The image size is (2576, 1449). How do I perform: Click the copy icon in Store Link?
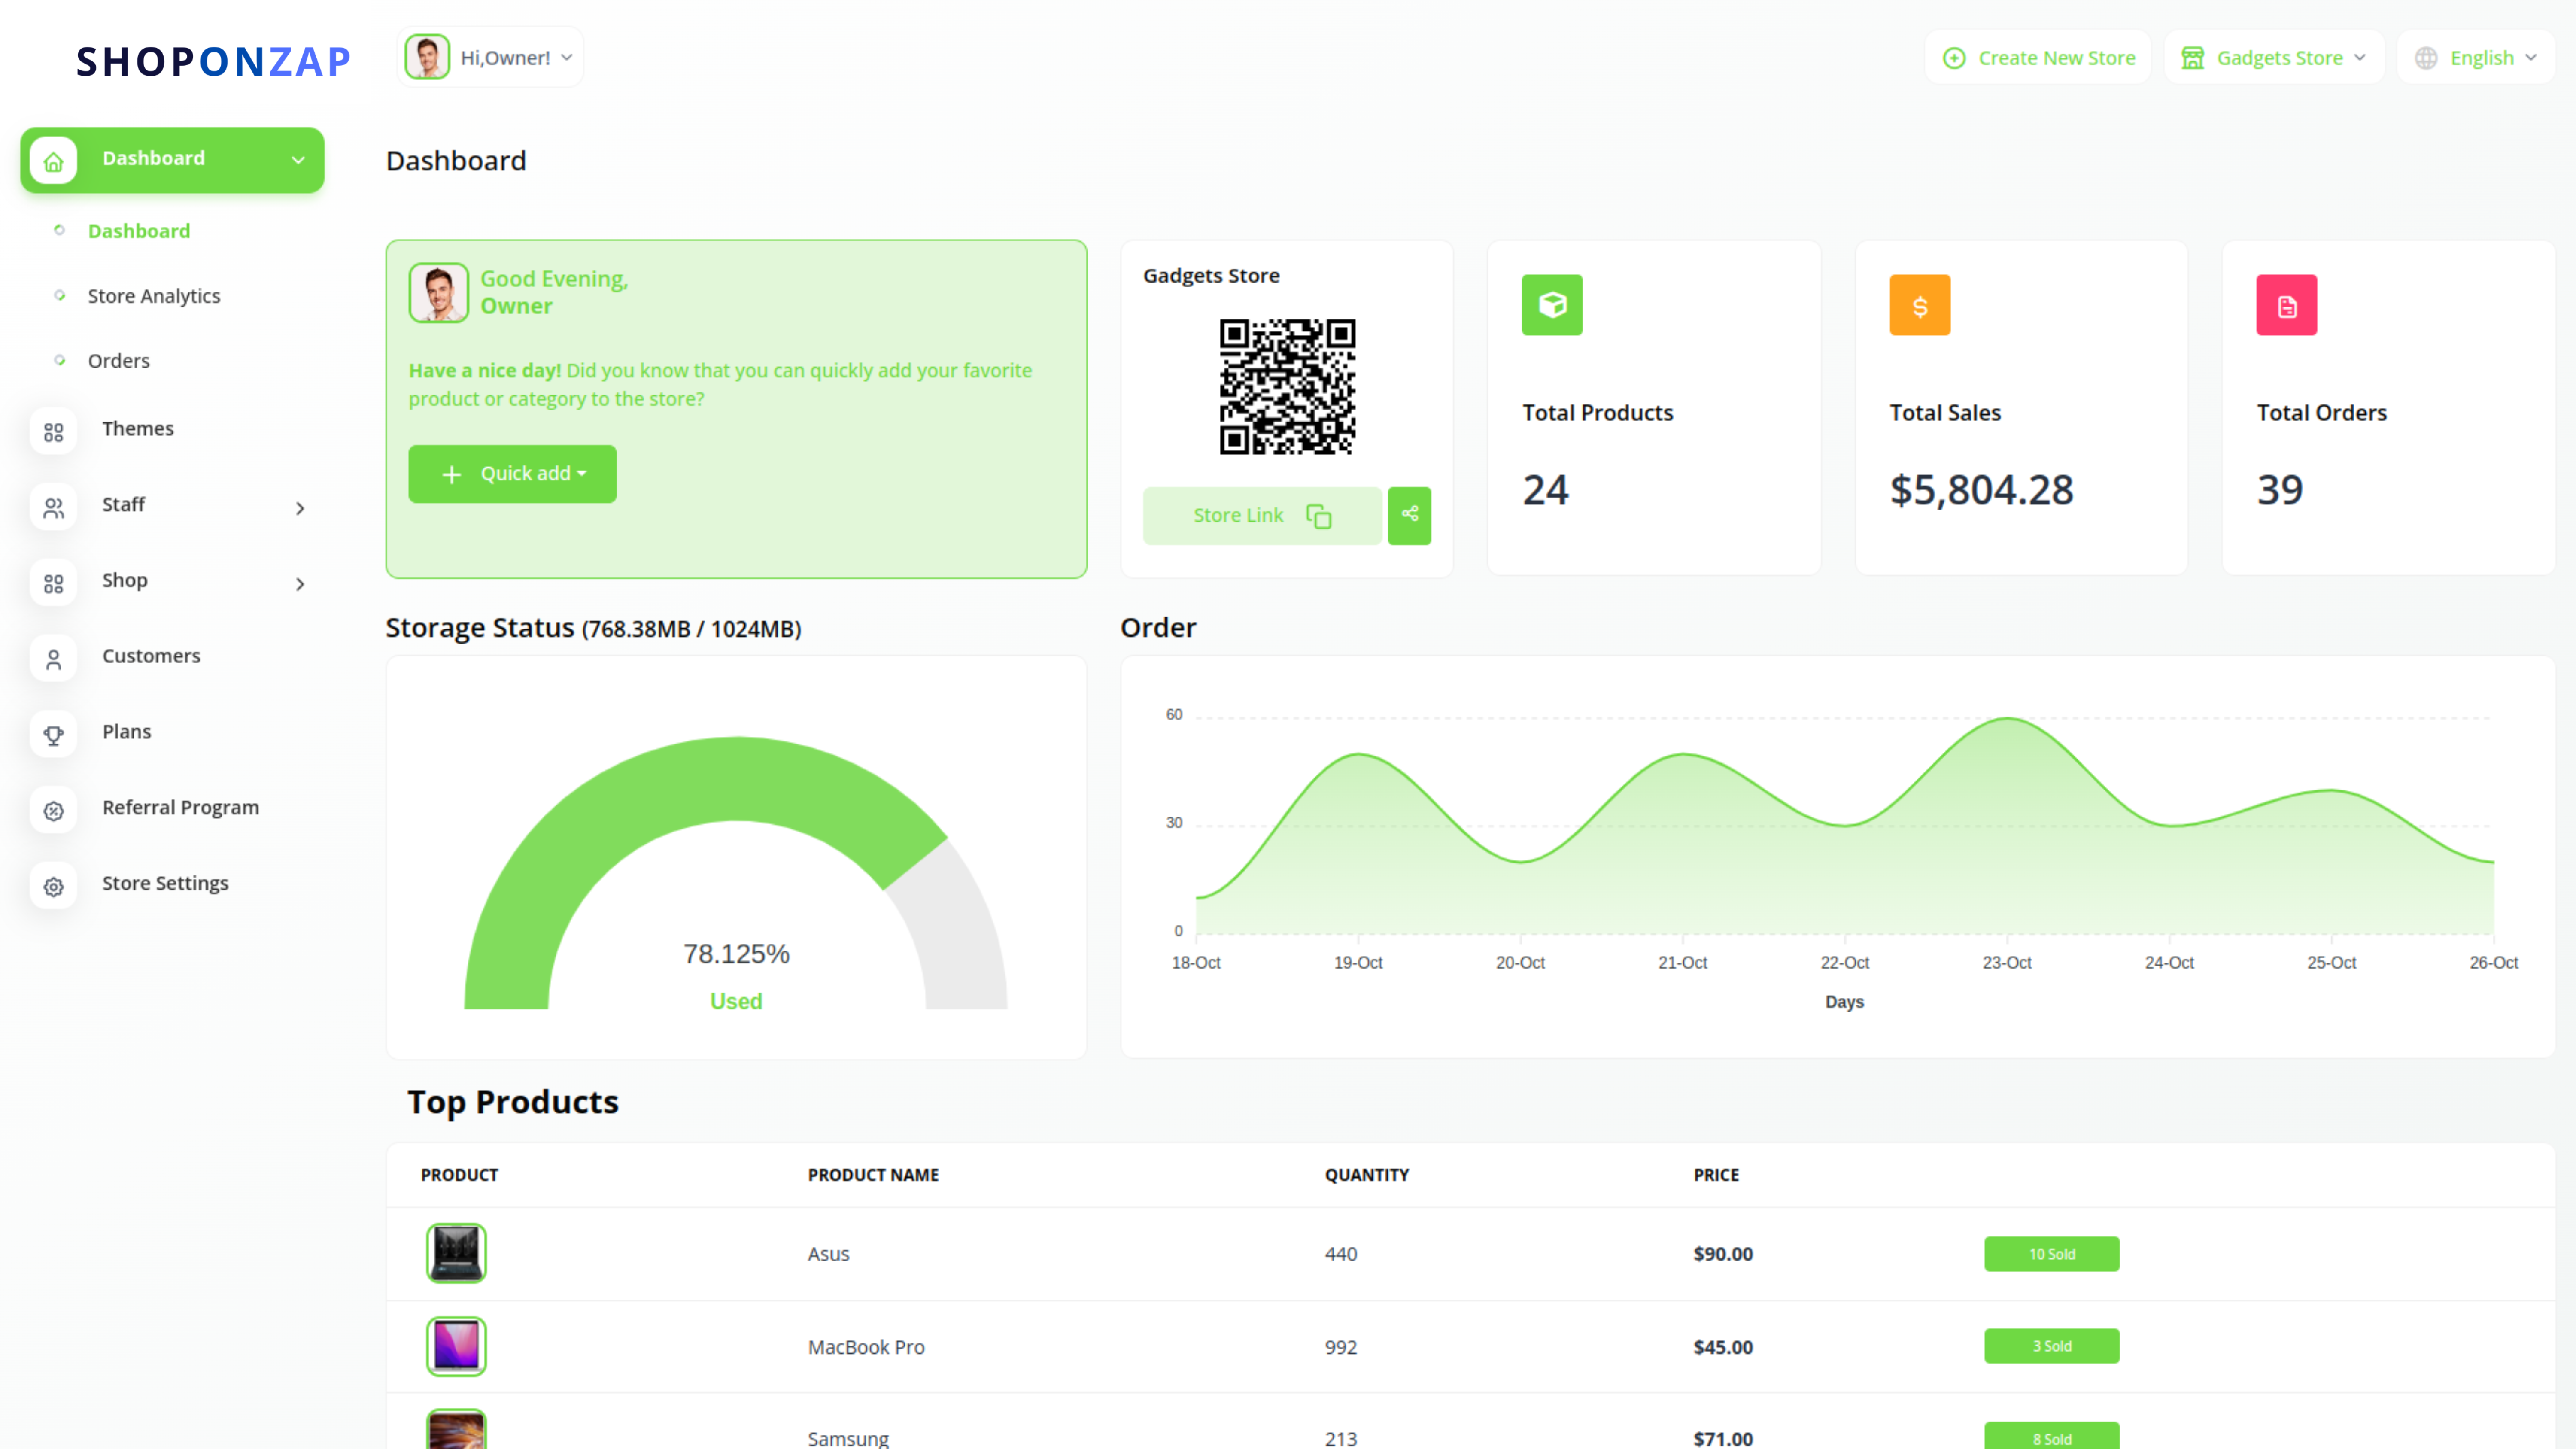(1319, 516)
